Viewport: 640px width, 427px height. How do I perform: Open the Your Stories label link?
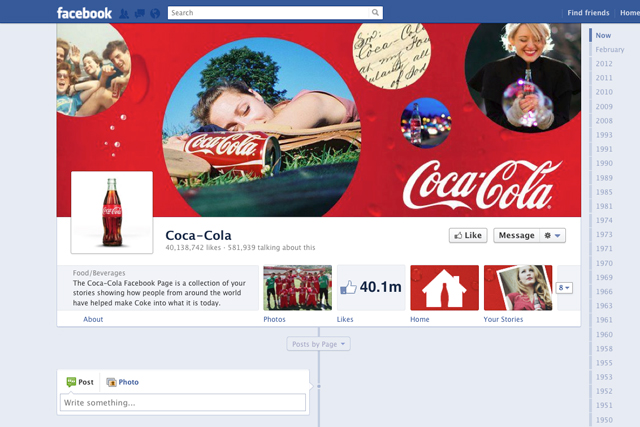(x=503, y=319)
